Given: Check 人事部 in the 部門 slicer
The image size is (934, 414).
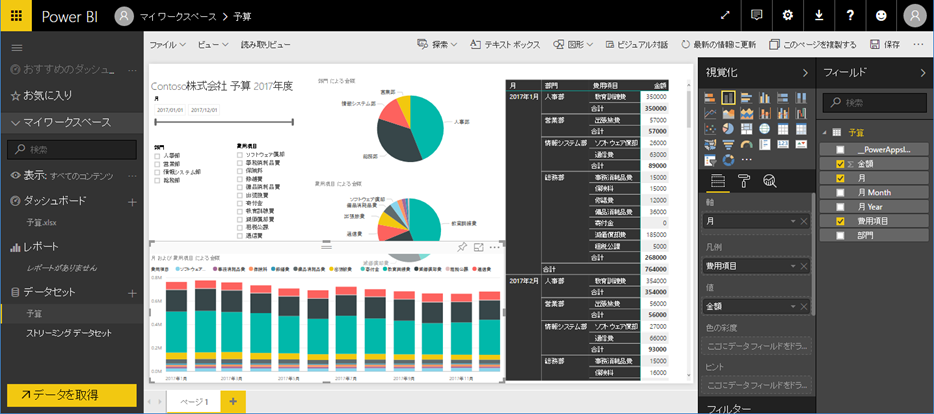Looking at the screenshot, I should (x=158, y=155).
